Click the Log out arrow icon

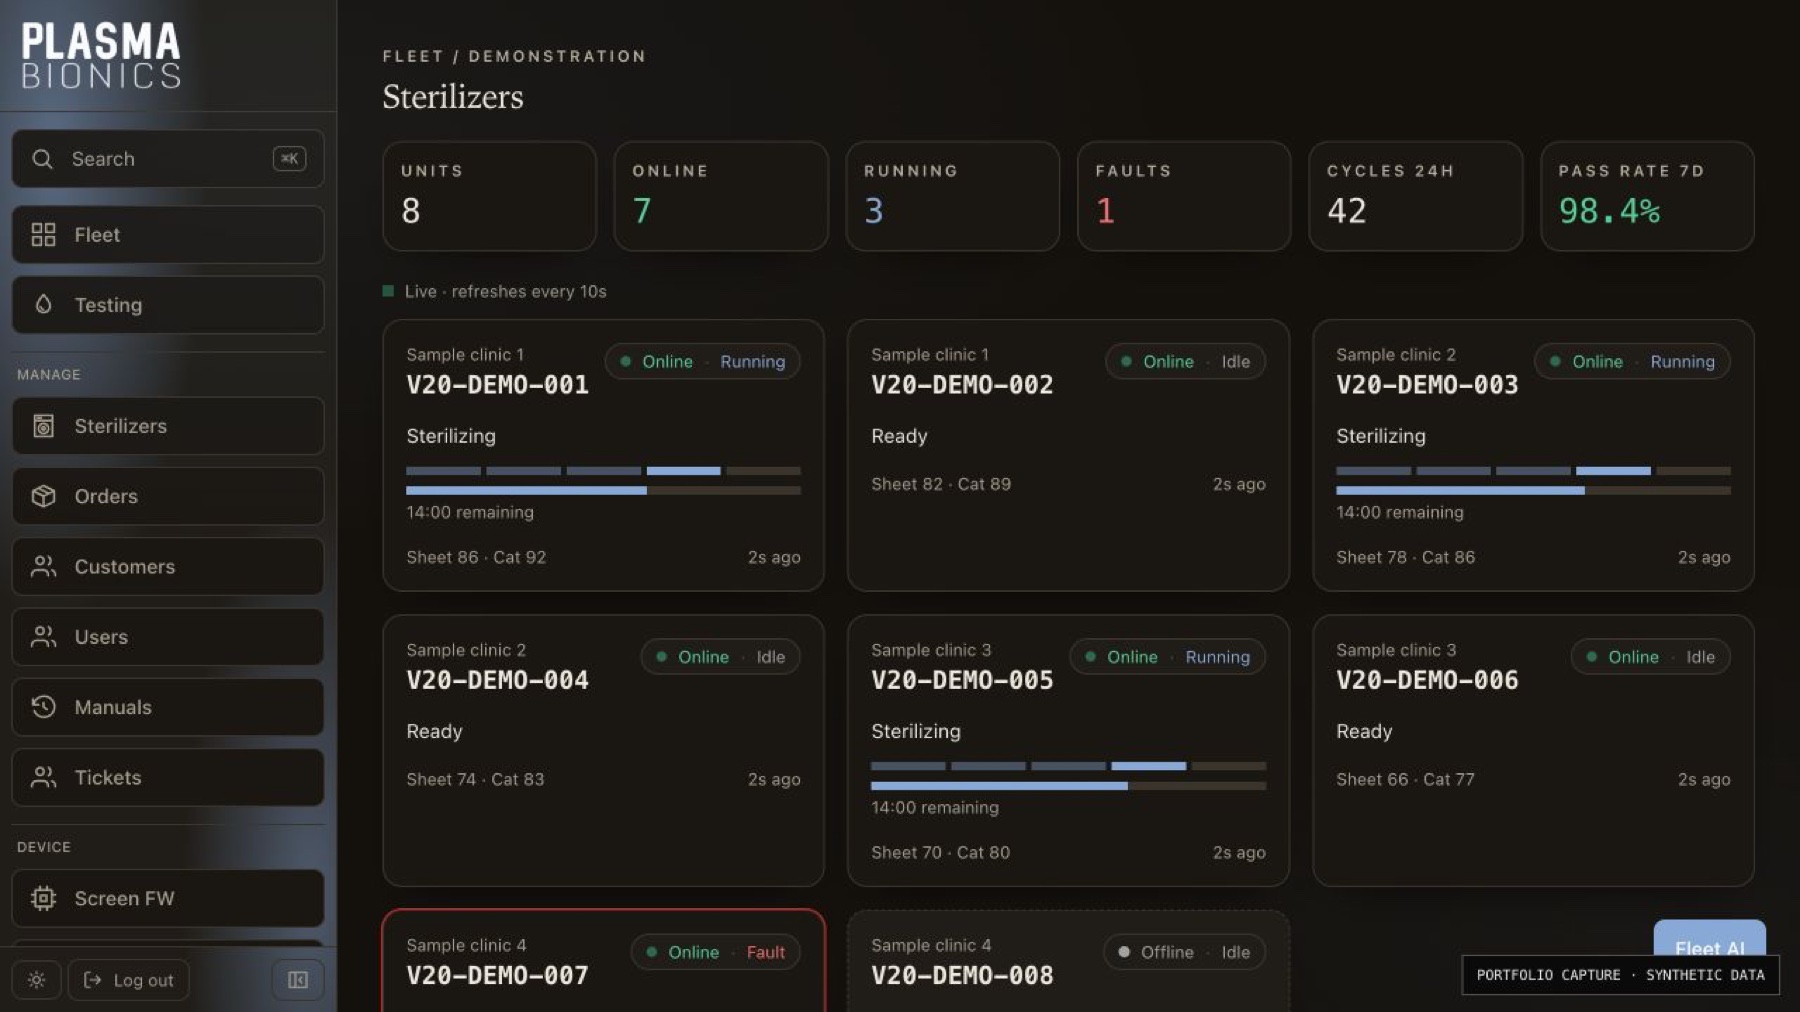click(92, 980)
